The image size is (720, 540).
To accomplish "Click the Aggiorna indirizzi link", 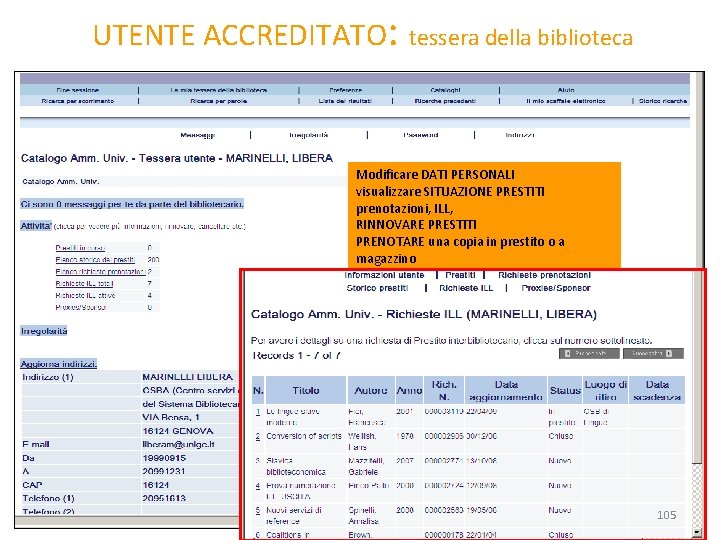I will point(59,364).
